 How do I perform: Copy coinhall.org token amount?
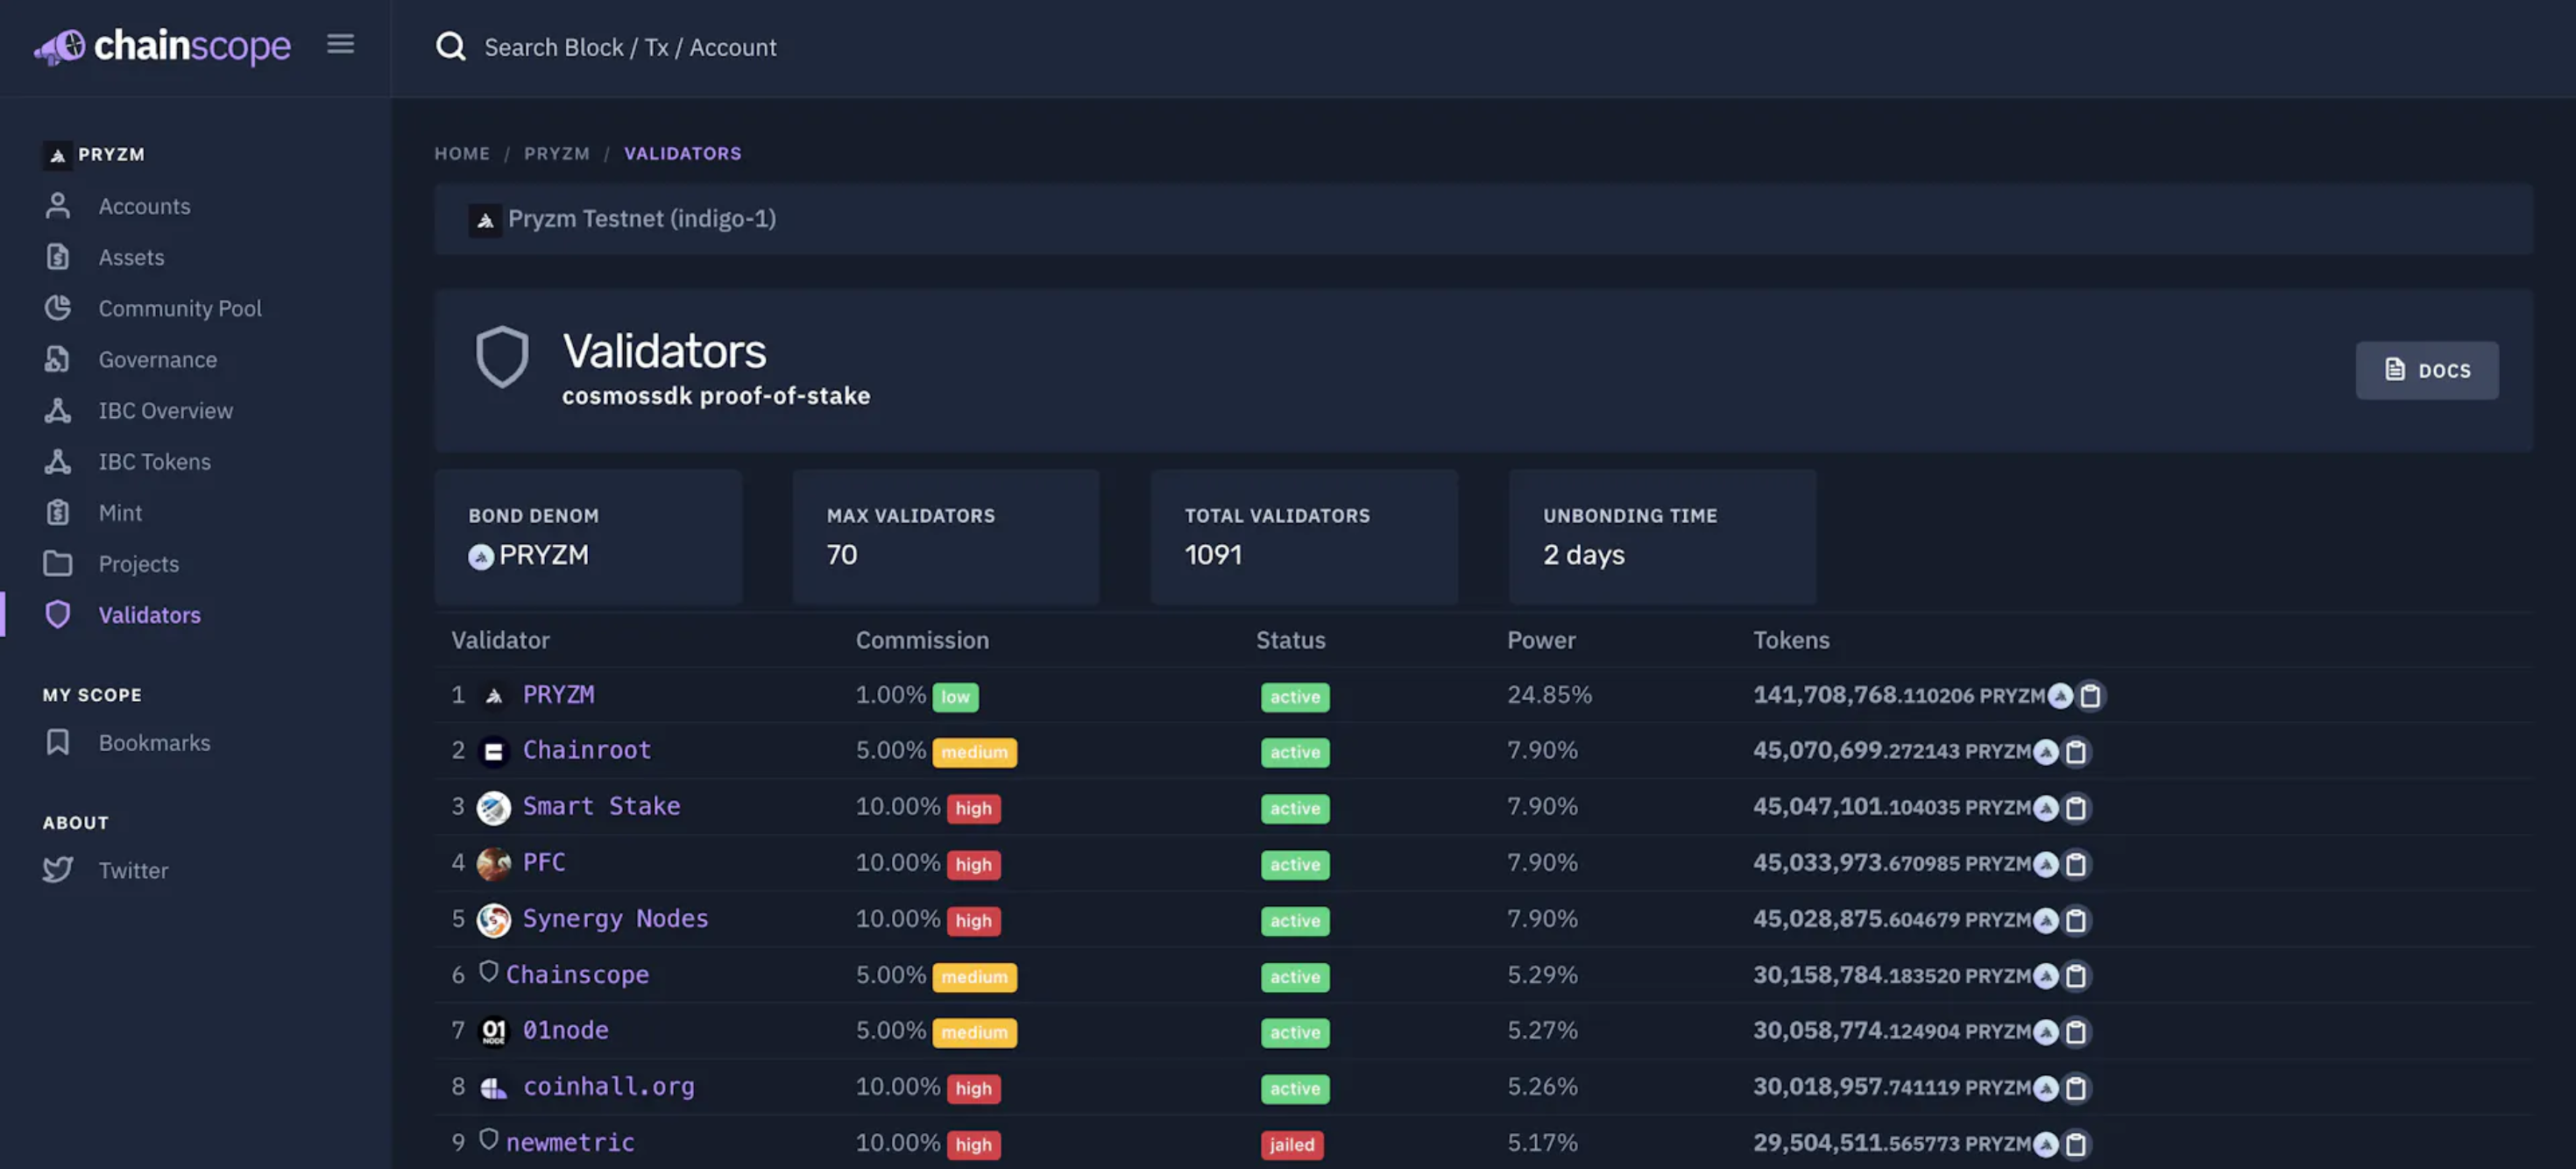2076,1087
